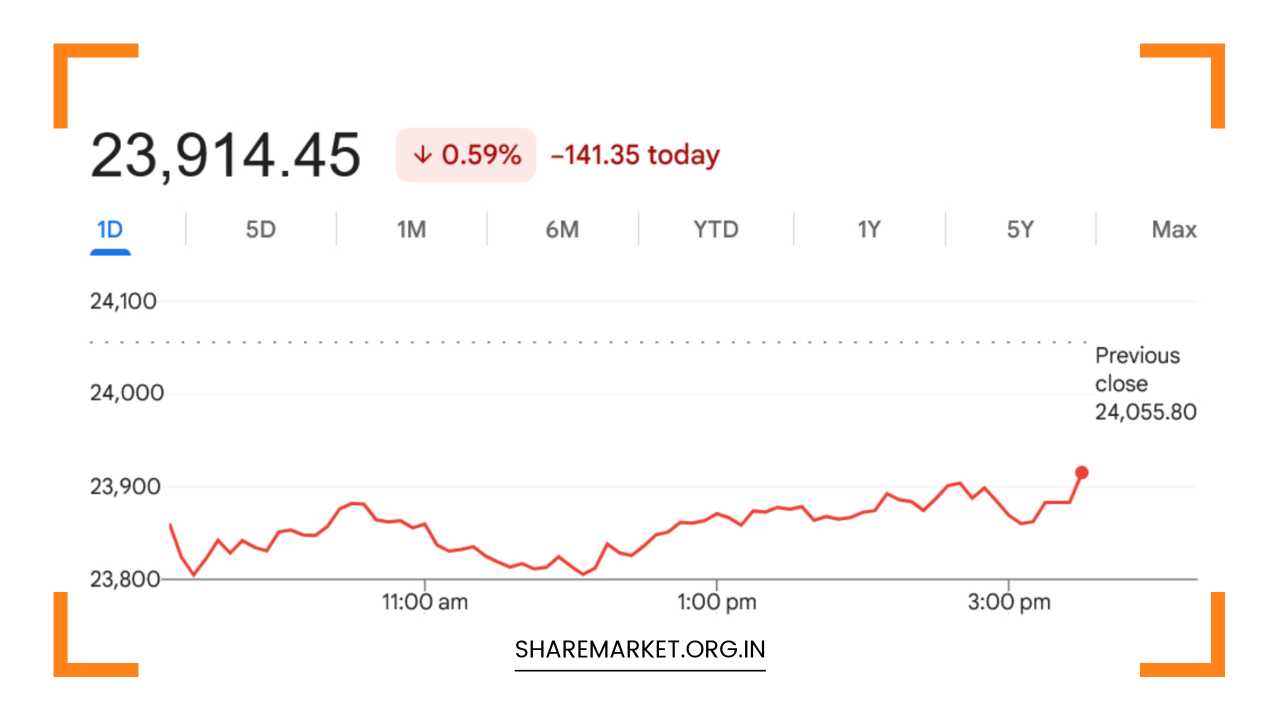Switch to the YTD view

716,230
